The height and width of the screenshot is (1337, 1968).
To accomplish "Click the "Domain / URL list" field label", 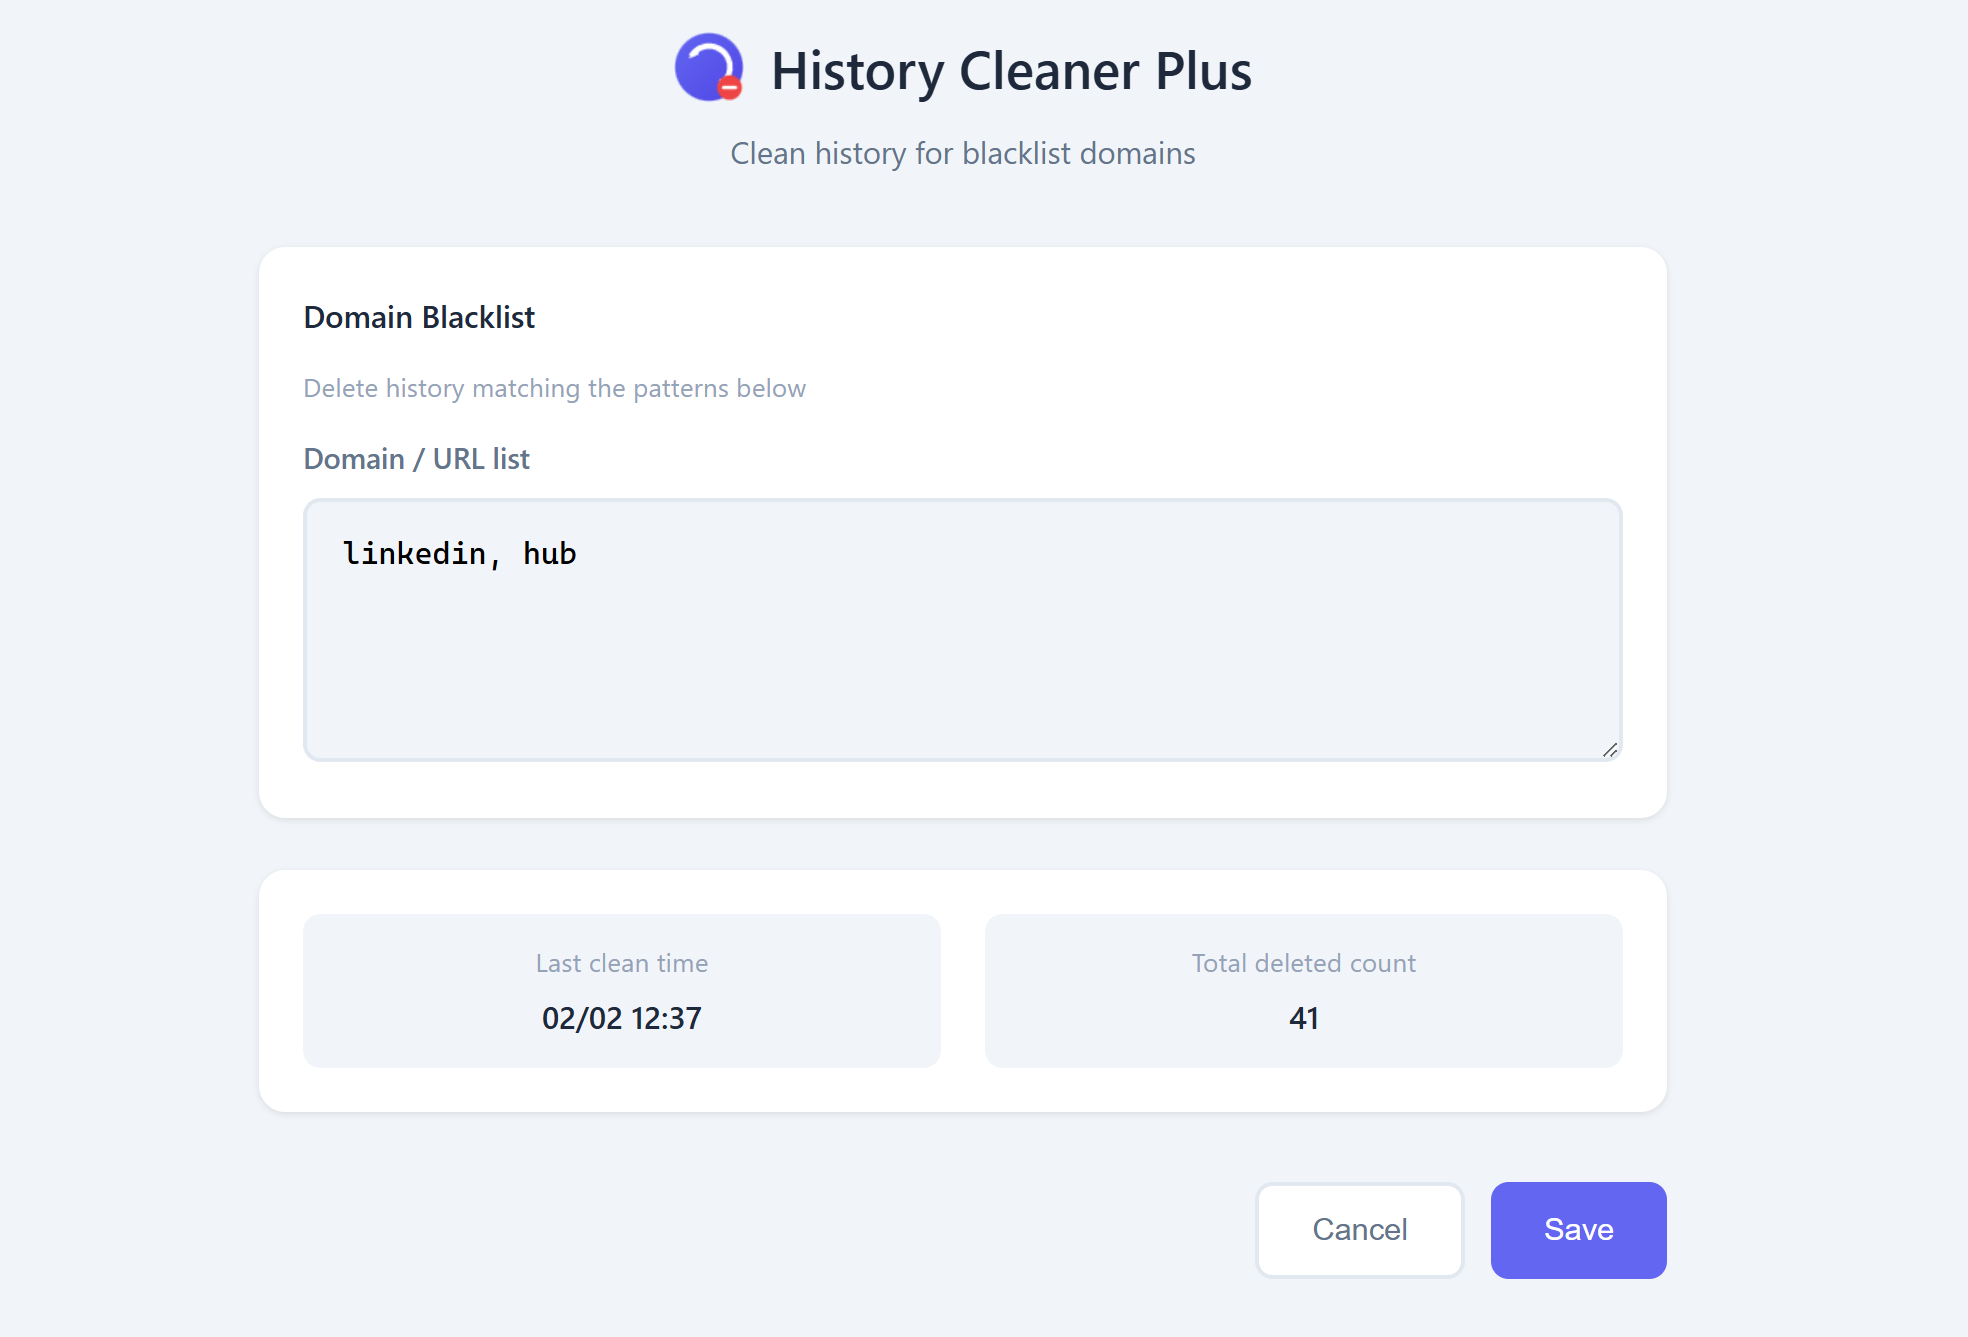I will pyautogui.click(x=416, y=459).
